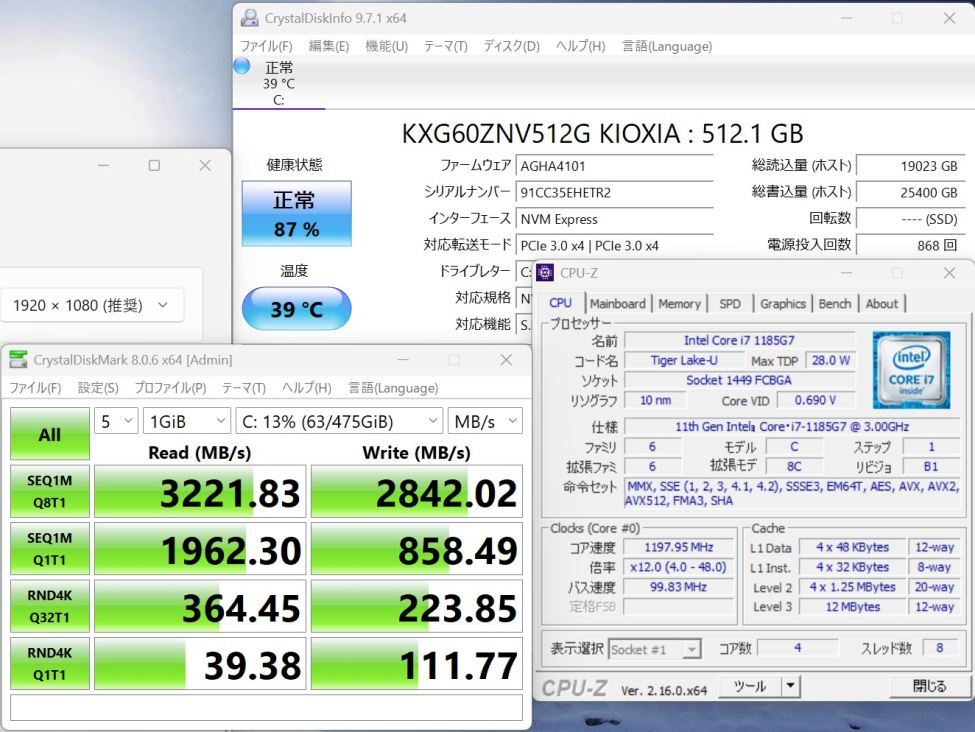This screenshot has width=975, height=732.
Task: Open the 機能 menu in CrystalDiskInfo
Action: tap(385, 46)
